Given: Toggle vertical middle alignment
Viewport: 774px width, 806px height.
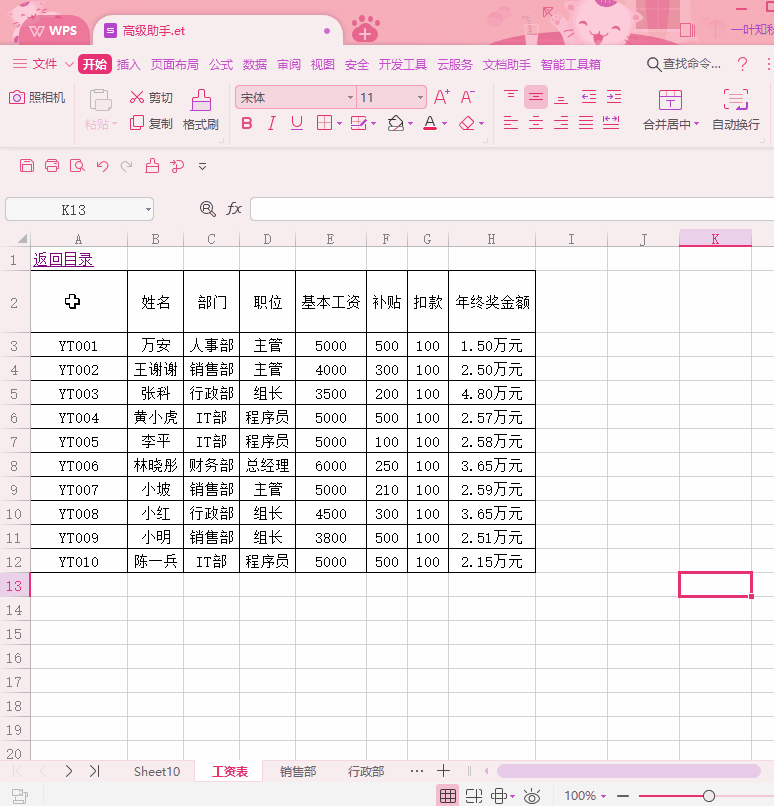Looking at the screenshot, I should [536, 97].
